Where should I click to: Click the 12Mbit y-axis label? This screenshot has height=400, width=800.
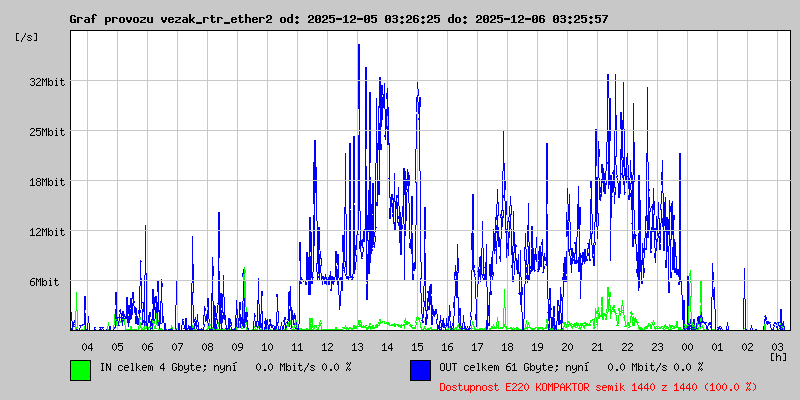tap(47, 232)
